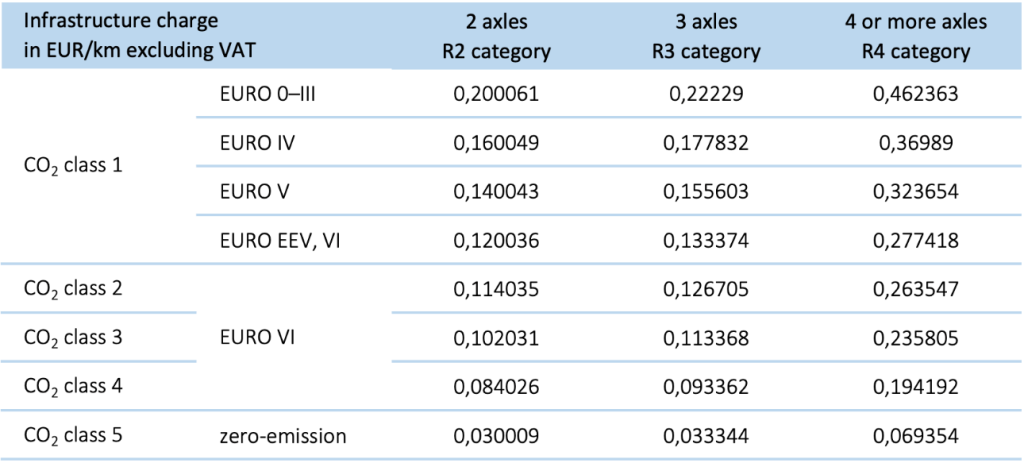Click the R2 value 0,030009
This screenshot has width=1024, height=463.
pos(497,434)
